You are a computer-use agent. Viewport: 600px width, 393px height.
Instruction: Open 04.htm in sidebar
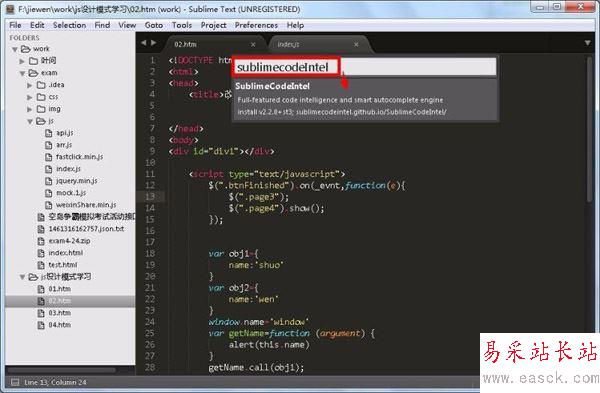(x=59, y=325)
